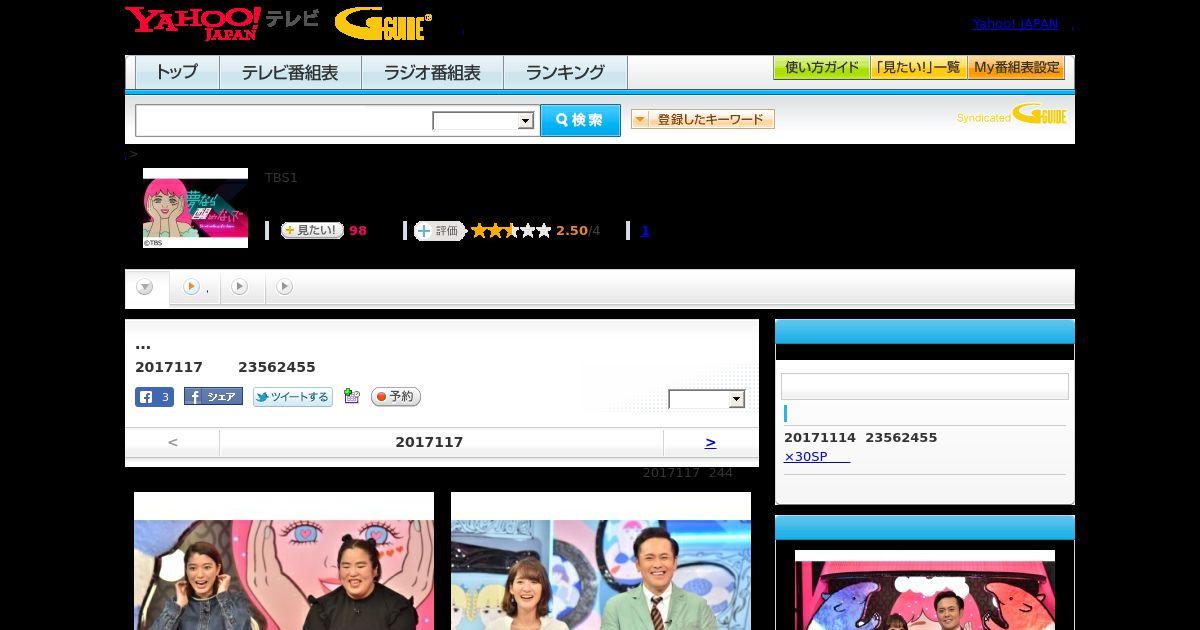
Task: Select the TBS1 channel label
Action: [281, 178]
